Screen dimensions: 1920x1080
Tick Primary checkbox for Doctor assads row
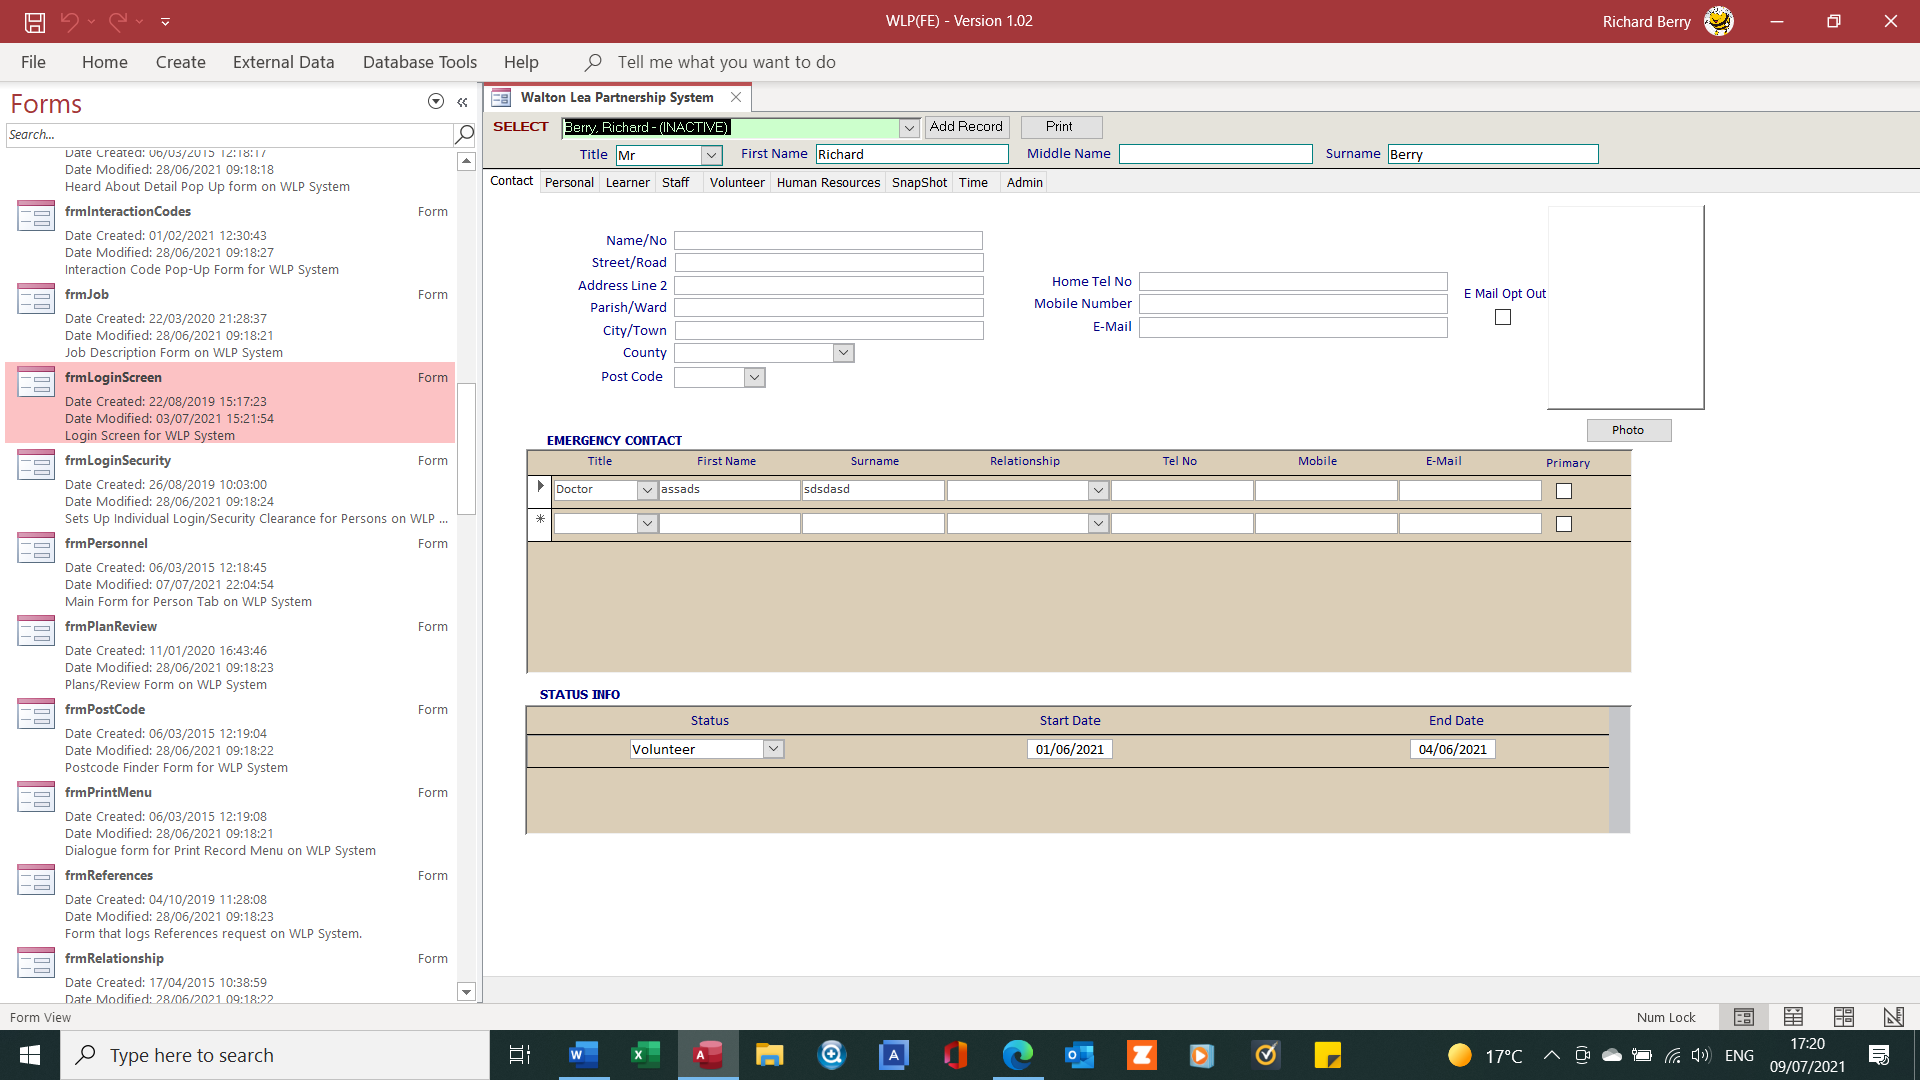pos(1564,491)
